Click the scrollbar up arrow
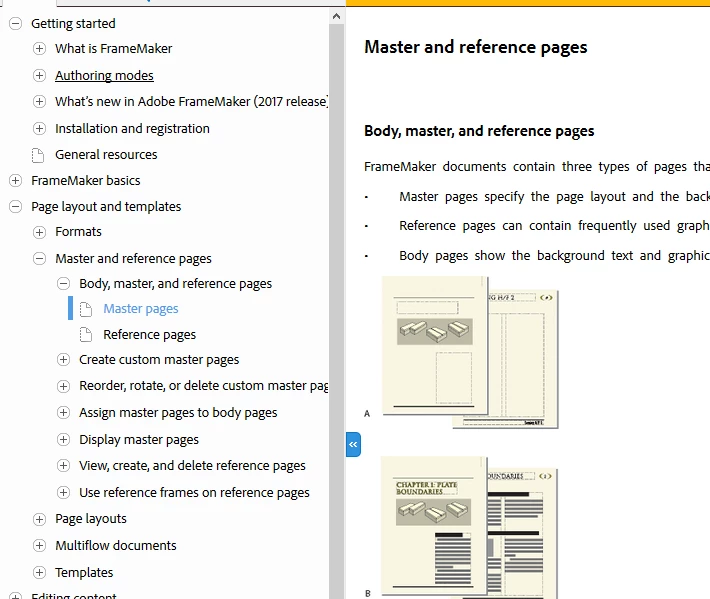 click(336, 17)
